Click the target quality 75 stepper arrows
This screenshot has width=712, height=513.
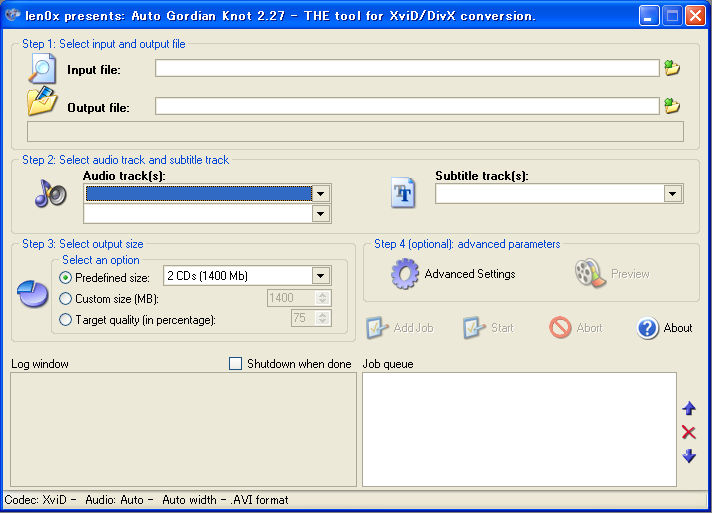point(322,318)
